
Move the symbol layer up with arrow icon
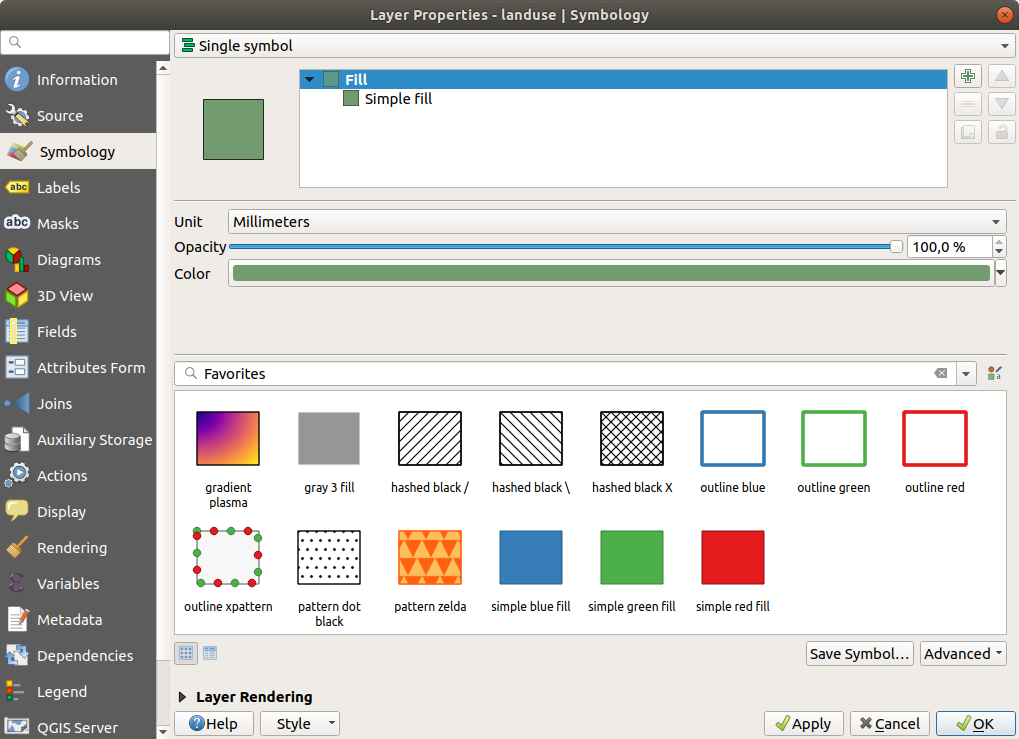point(1001,75)
